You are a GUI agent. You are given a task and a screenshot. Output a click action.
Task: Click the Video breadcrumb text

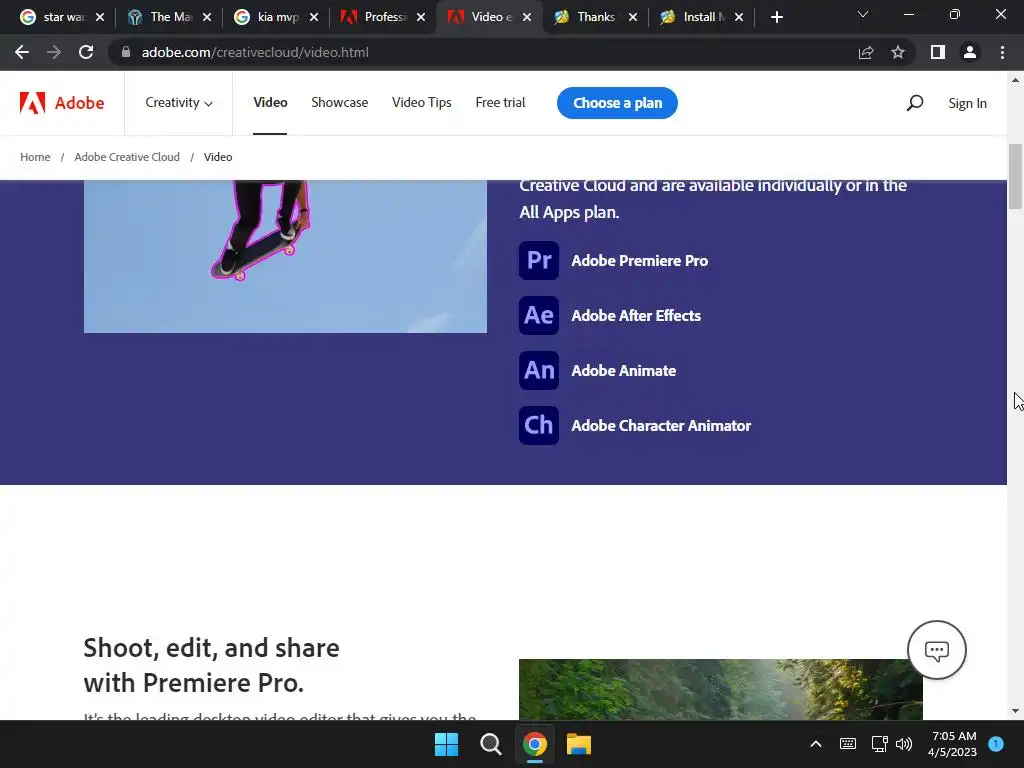click(x=218, y=157)
